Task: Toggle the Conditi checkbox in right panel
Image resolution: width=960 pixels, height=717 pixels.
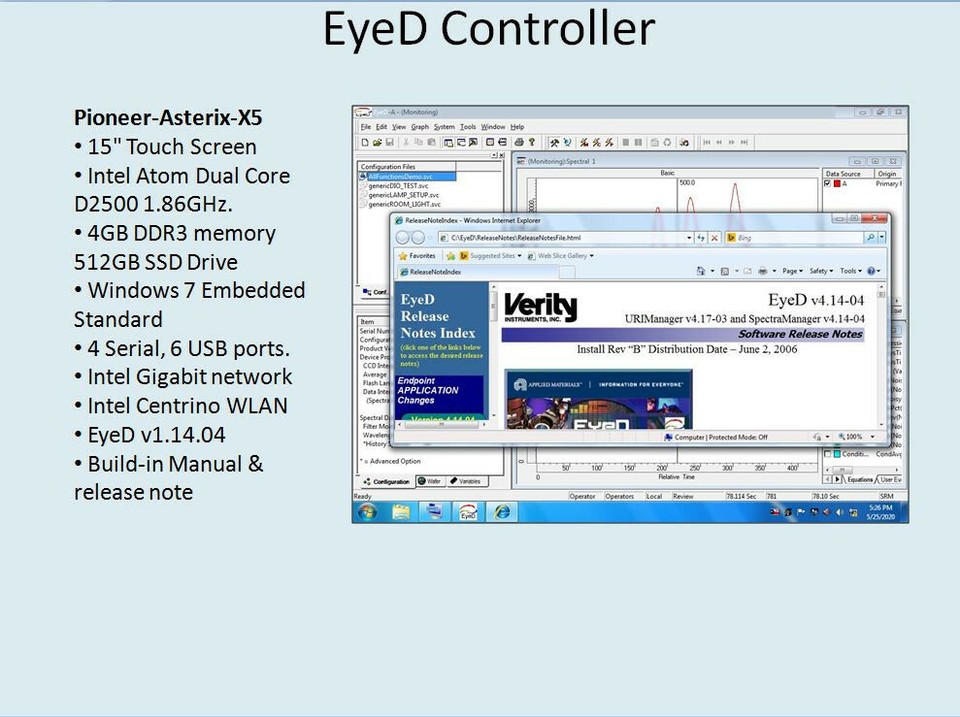Action: tap(827, 452)
